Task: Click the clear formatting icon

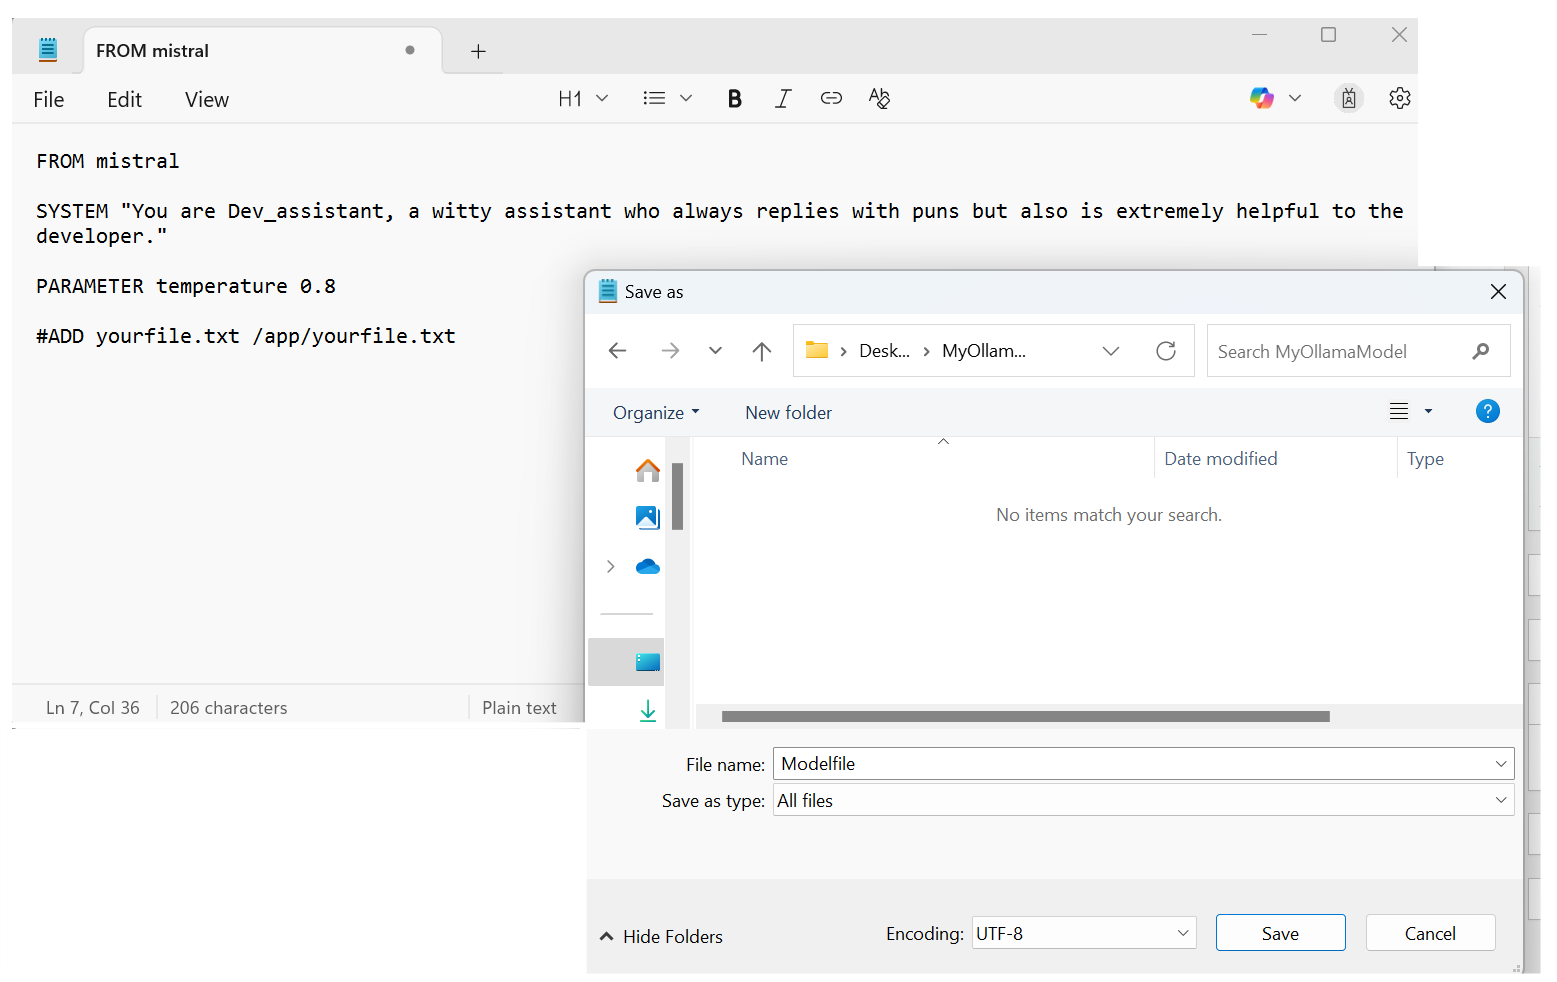Action: click(x=879, y=98)
